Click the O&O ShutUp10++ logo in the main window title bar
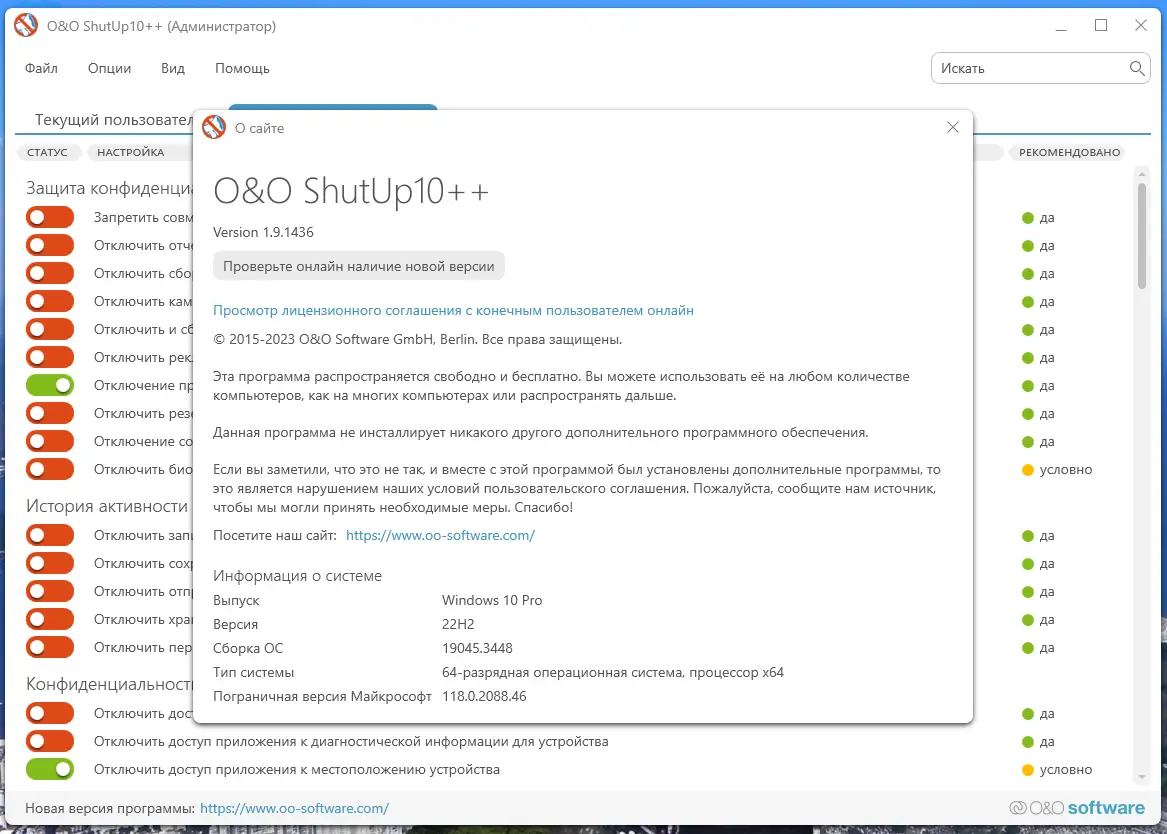Viewport: 1167px width, 834px height. pyautogui.click(x=26, y=25)
